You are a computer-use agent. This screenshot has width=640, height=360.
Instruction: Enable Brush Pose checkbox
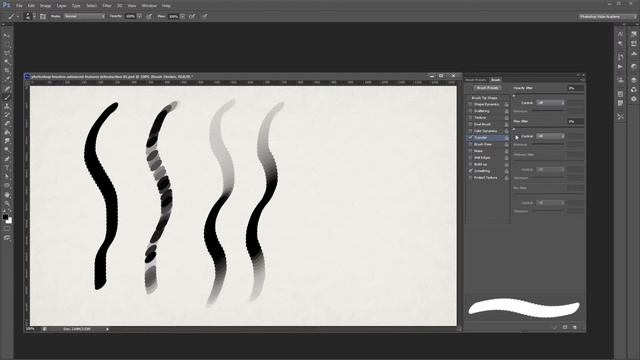point(470,144)
